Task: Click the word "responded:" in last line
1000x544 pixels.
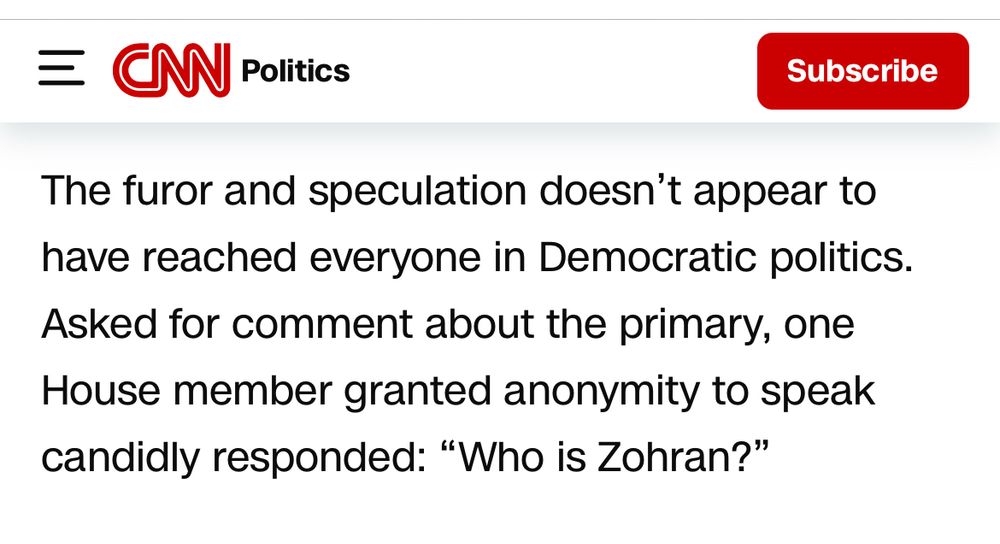Action: click(x=319, y=459)
